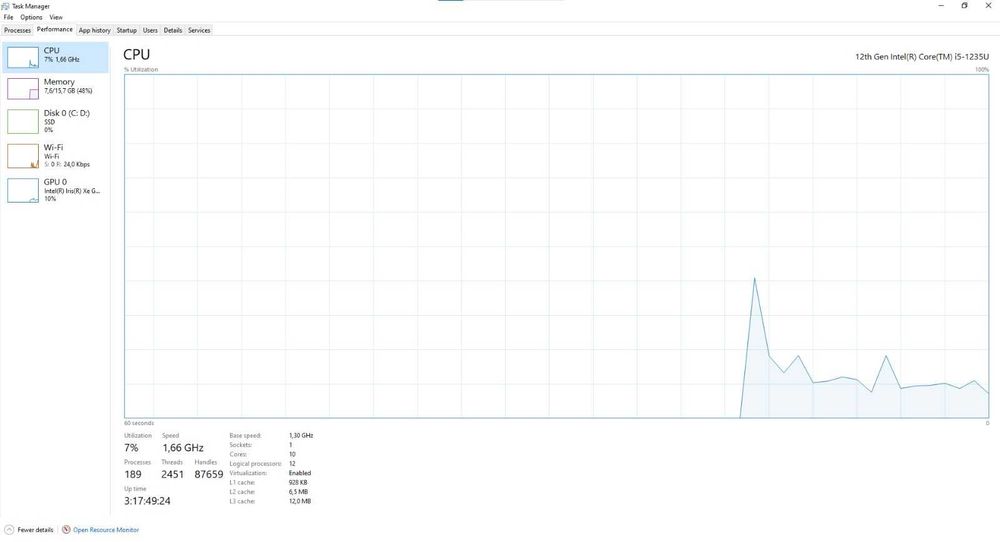Open the File menu
This screenshot has height=542, width=1000.
point(8,17)
